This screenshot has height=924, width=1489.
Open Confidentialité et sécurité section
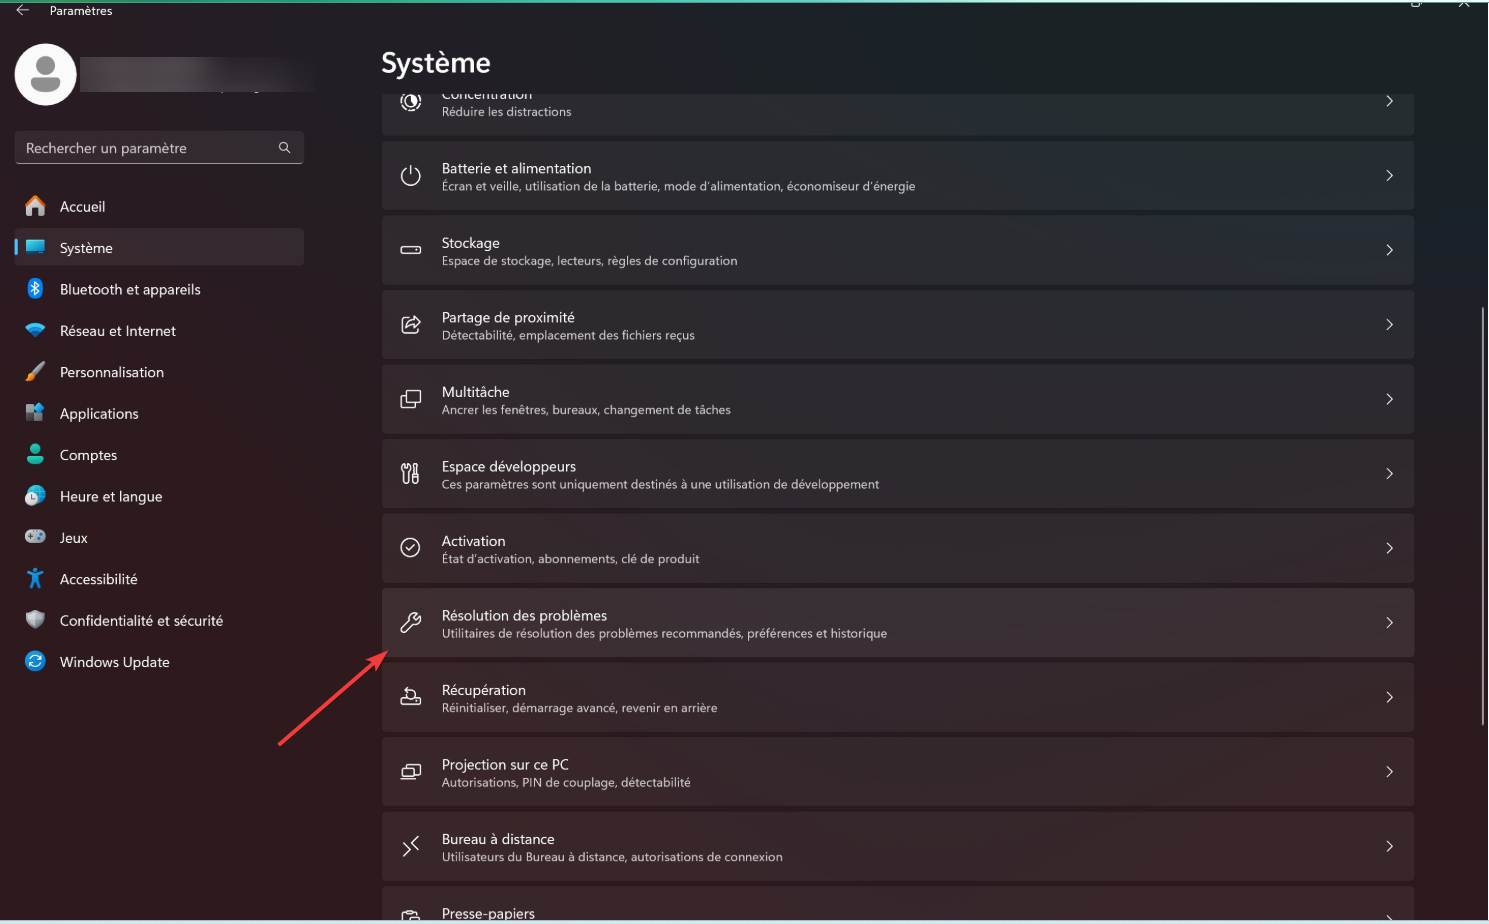(x=159, y=620)
